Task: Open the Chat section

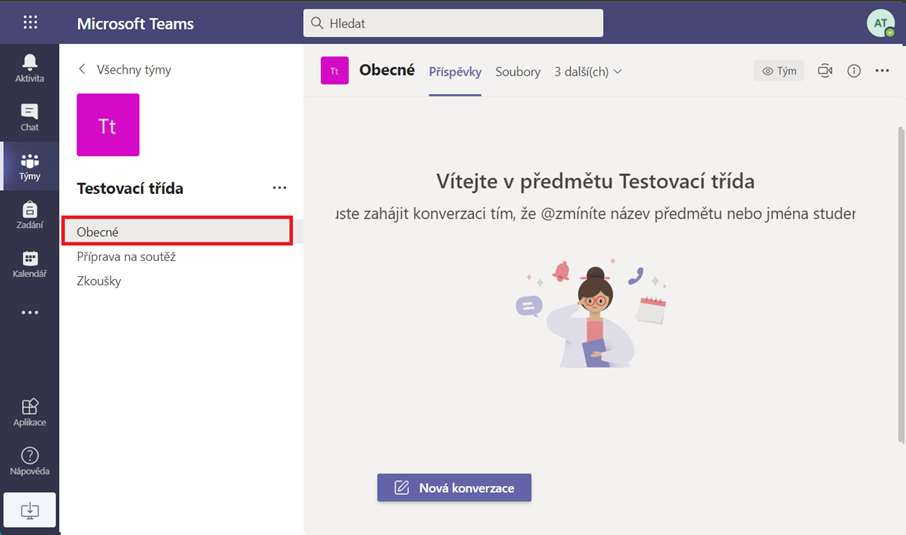Action: 29,117
